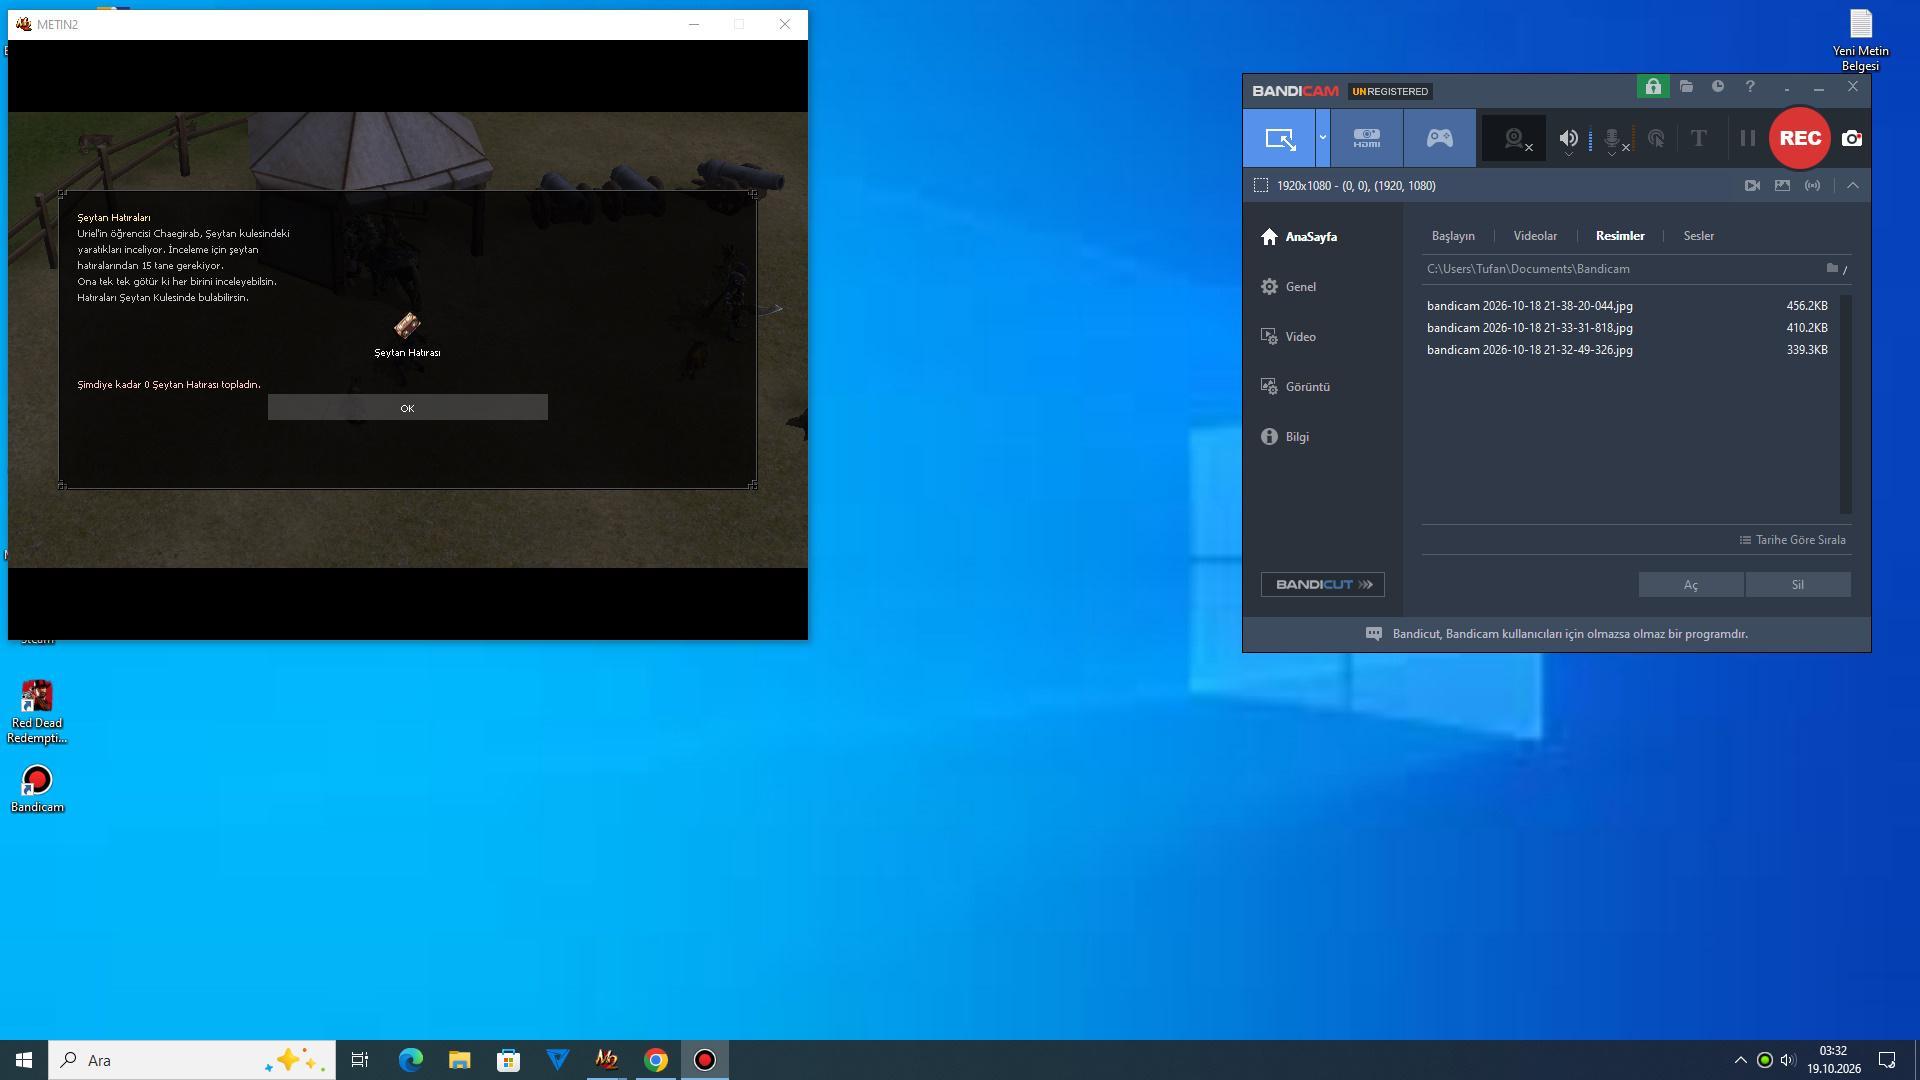Viewport: 1920px width, 1080px height.
Task: Click the video capture icon in status row
Action: click(1752, 186)
